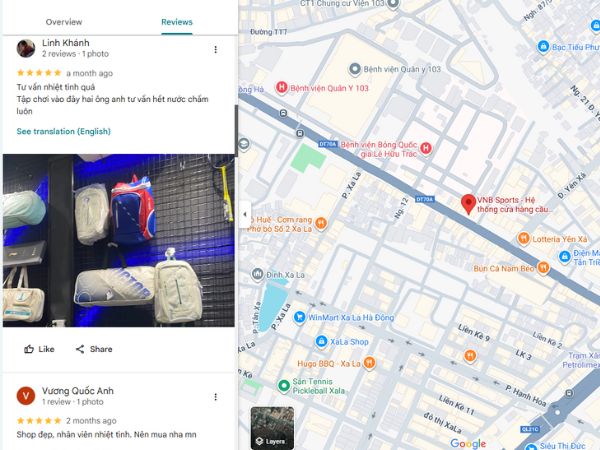Click the XaLa Shop map icon
Screen dimensions: 600x450
[321, 341]
